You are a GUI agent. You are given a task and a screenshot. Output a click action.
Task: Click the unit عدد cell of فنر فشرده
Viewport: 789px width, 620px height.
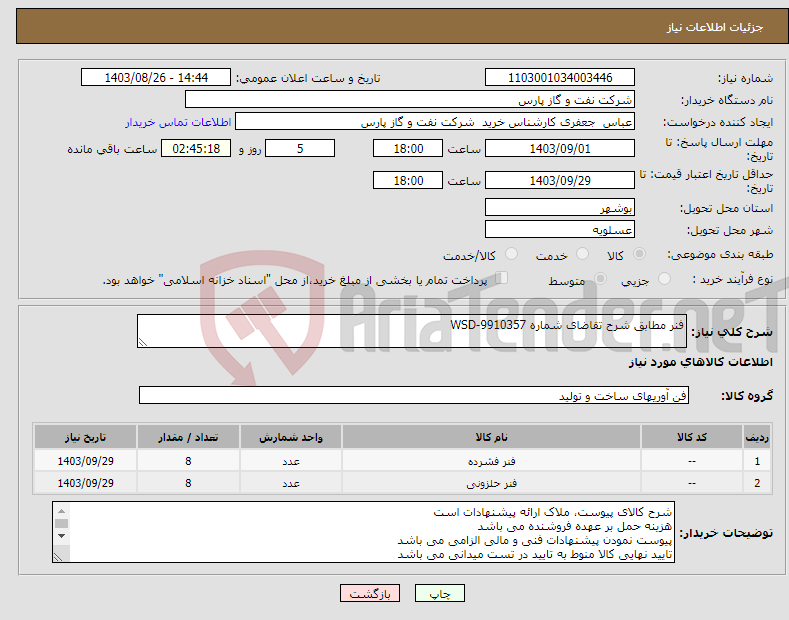click(x=291, y=461)
